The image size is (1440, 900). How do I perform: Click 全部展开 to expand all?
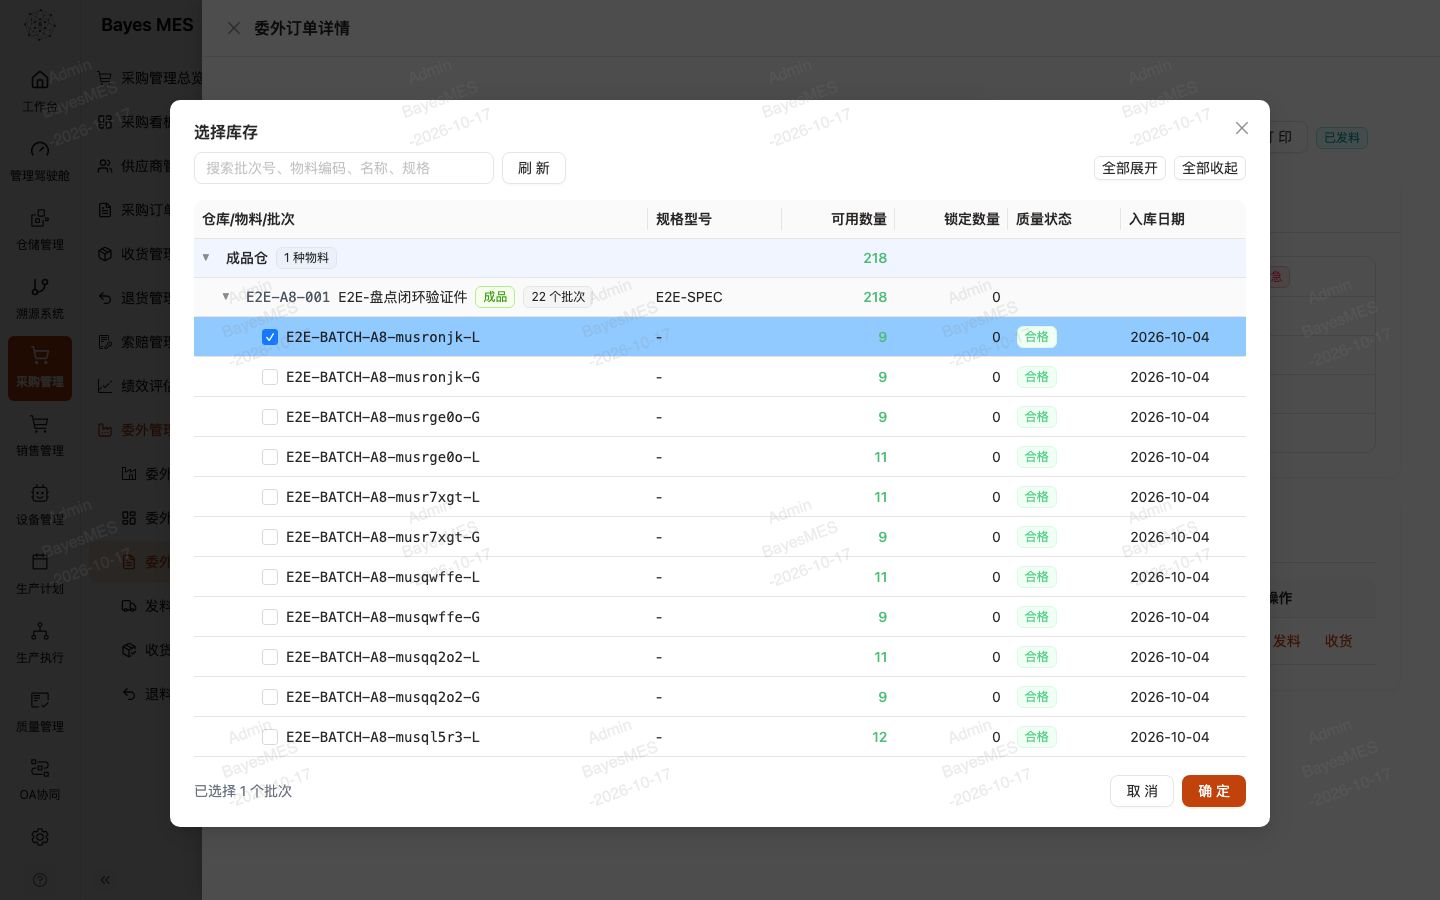(x=1130, y=168)
